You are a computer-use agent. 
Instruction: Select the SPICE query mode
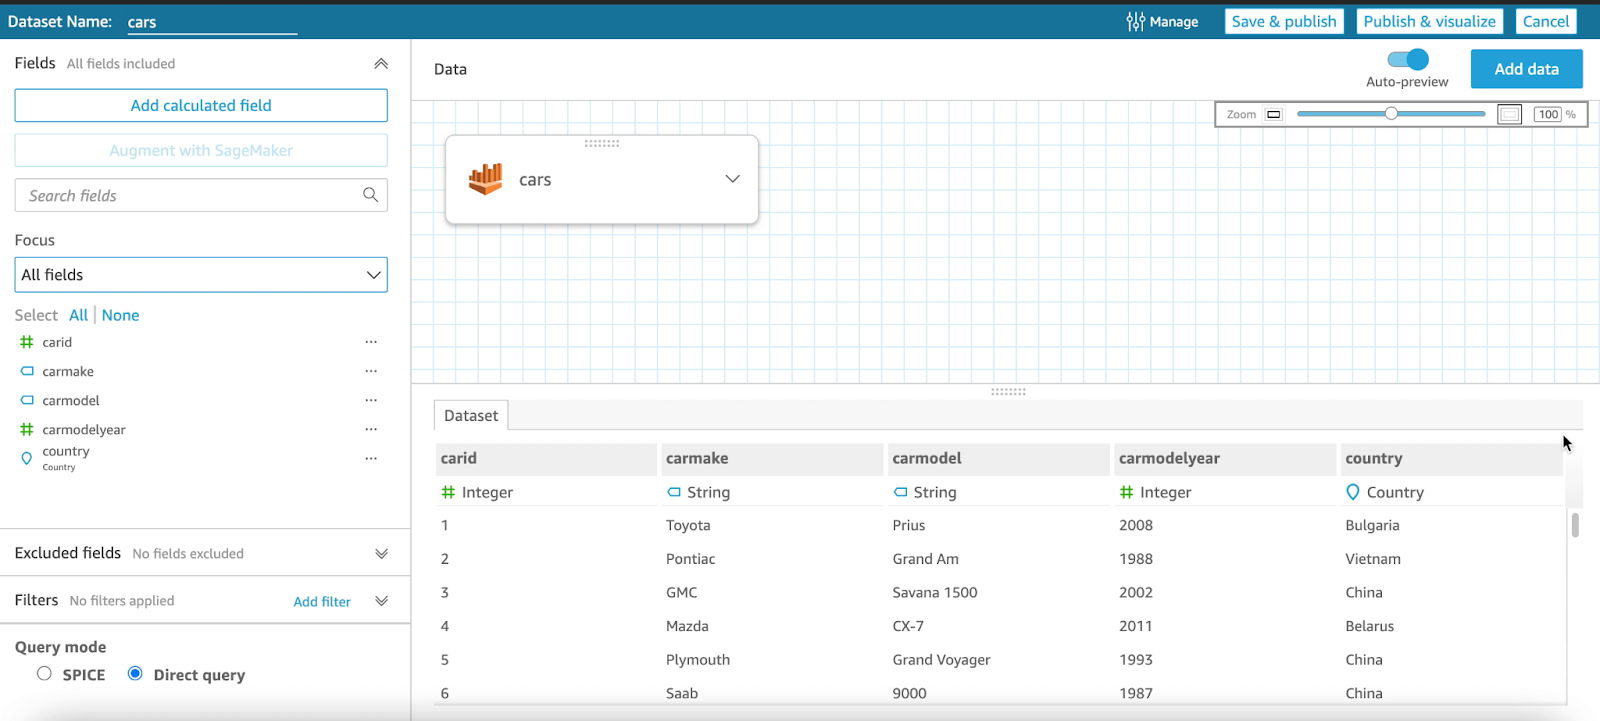(44, 674)
